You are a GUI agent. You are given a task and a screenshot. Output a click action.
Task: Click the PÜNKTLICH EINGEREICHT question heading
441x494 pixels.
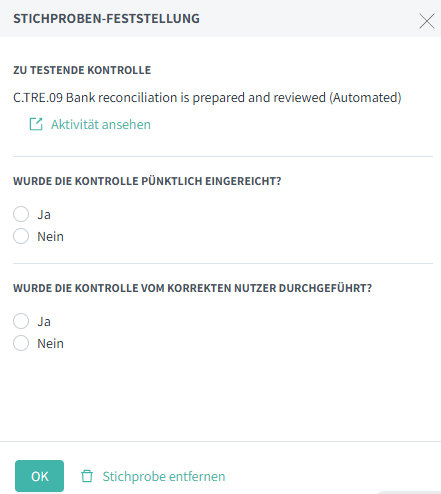tap(147, 181)
